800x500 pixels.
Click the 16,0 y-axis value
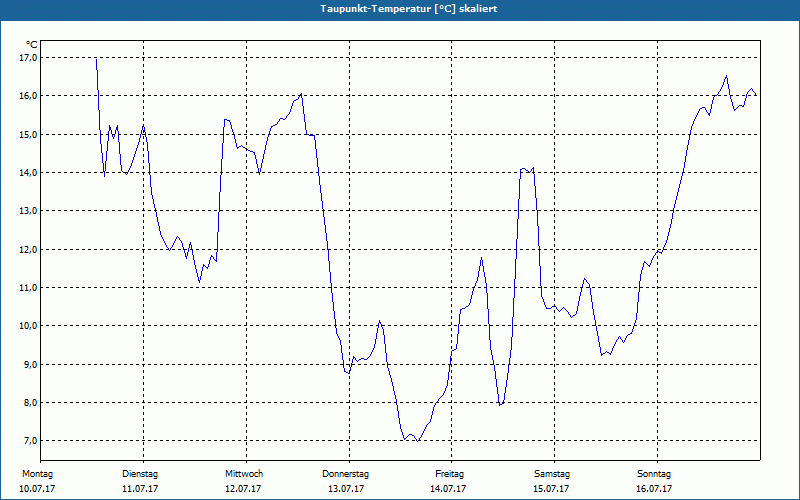pos(28,96)
